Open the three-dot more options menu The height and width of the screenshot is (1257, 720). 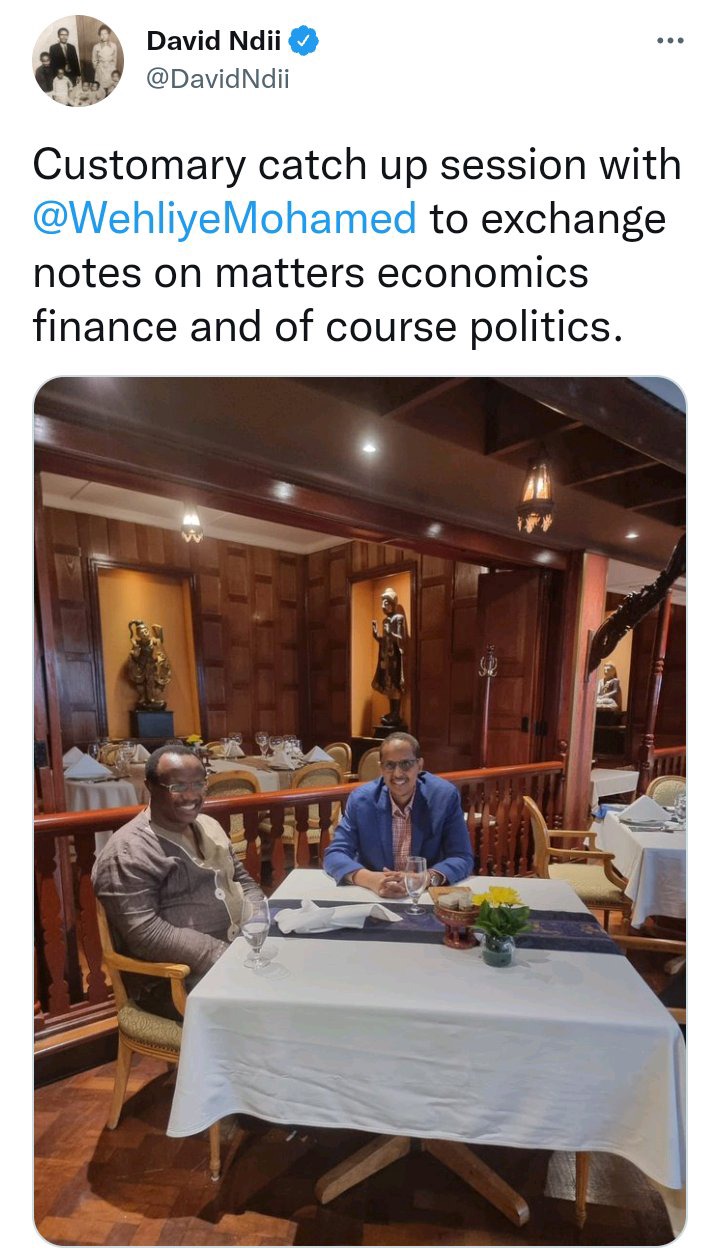coord(670,41)
